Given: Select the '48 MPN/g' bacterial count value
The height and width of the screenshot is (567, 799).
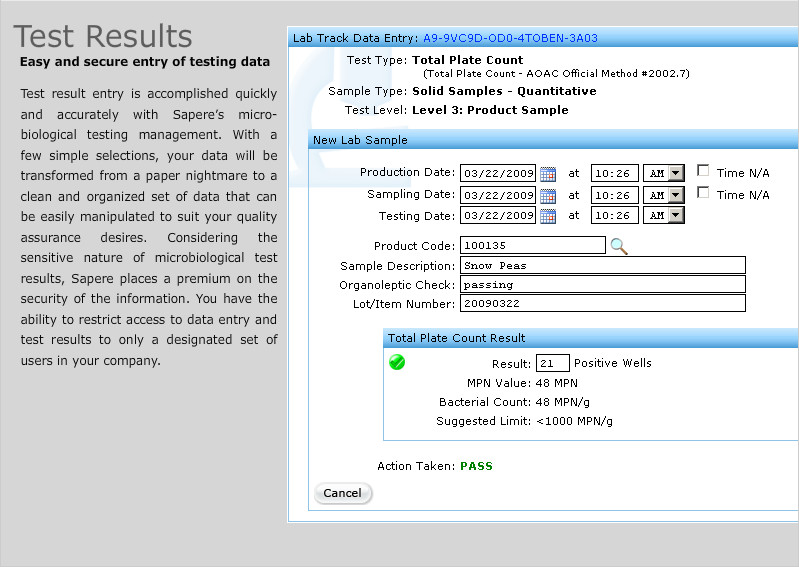Looking at the screenshot, I should coord(563,402).
